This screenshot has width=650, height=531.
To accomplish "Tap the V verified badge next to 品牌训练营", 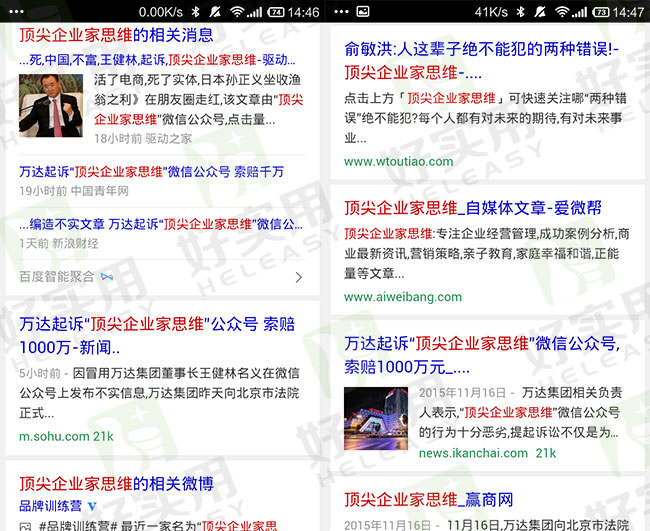I will click(92, 506).
